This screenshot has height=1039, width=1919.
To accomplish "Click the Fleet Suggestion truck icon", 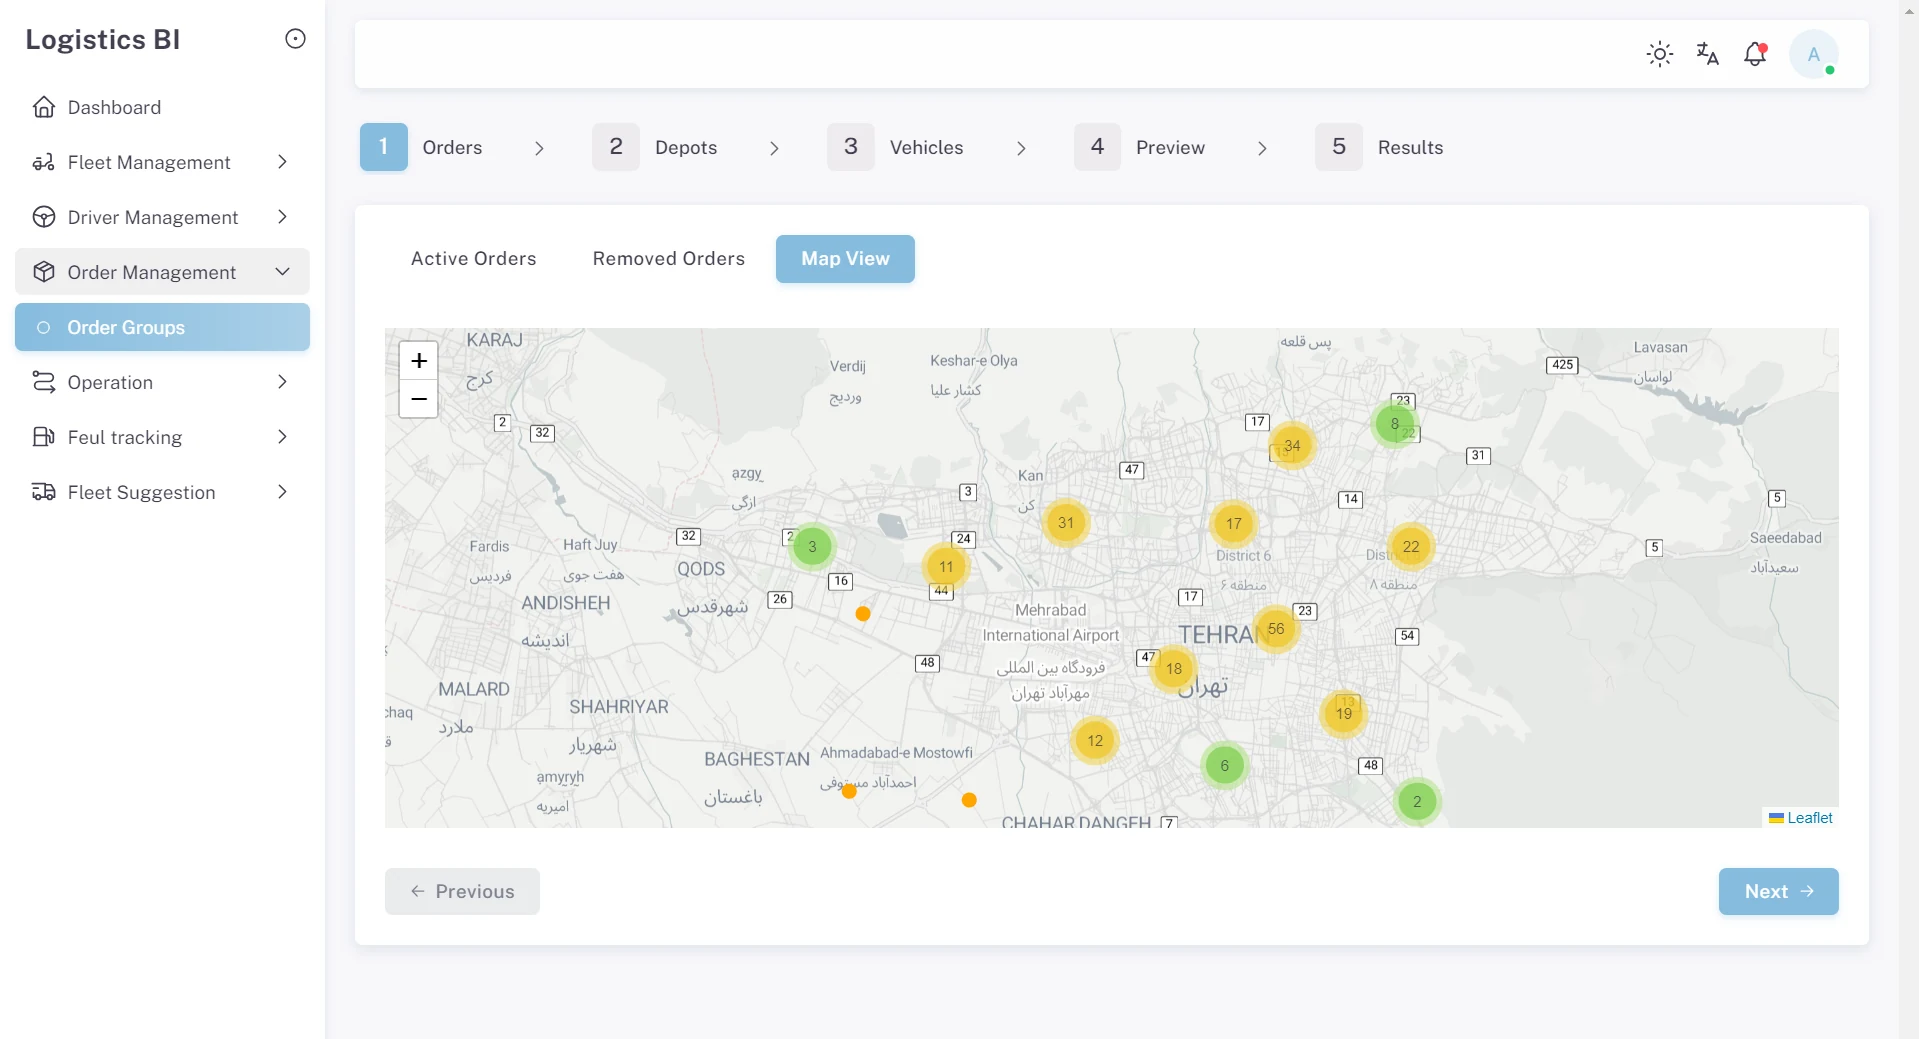I will [44, 492].
